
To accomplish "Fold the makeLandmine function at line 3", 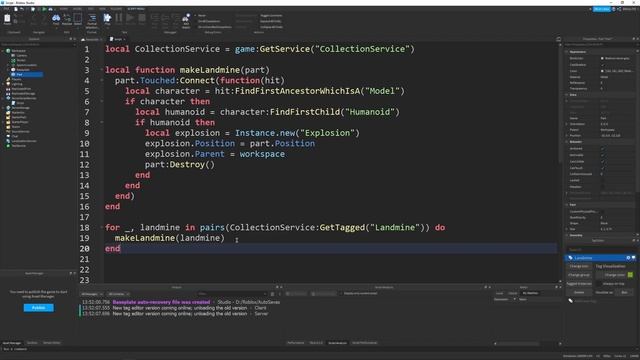I will [102, 70].
